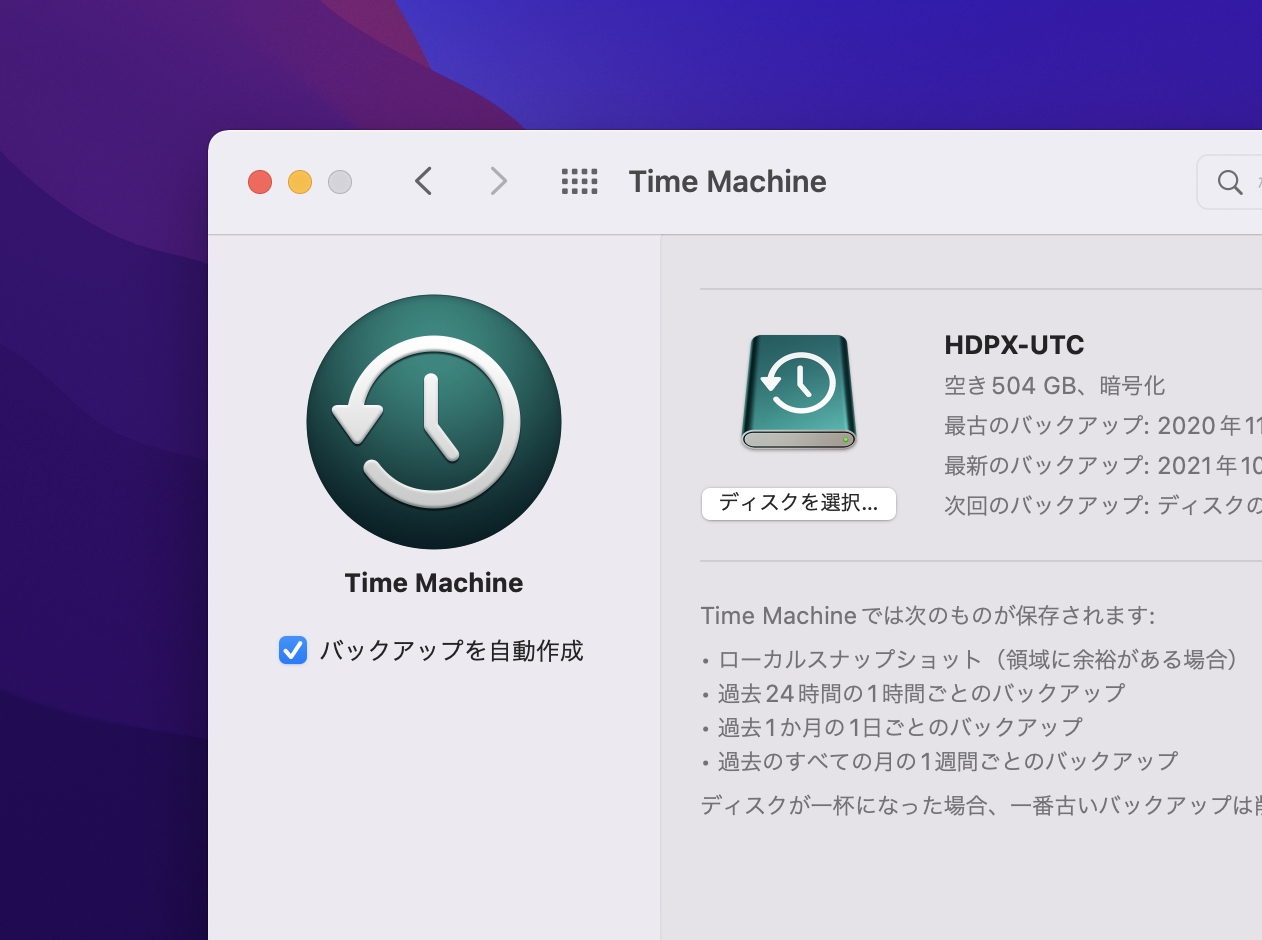Click the grayed-out zoom window button
The width and height of the screenshot is (1262, 940).
click(340, 182)
